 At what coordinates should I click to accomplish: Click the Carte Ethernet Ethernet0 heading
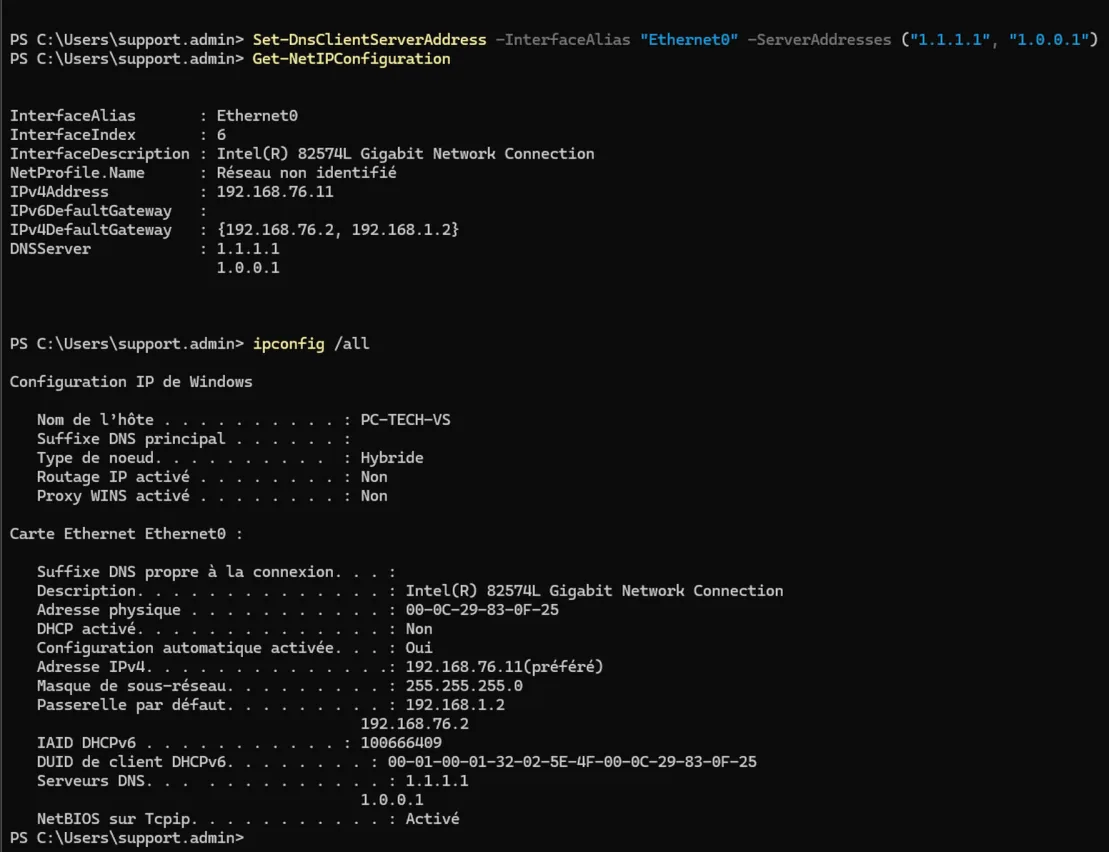(126, 534)
